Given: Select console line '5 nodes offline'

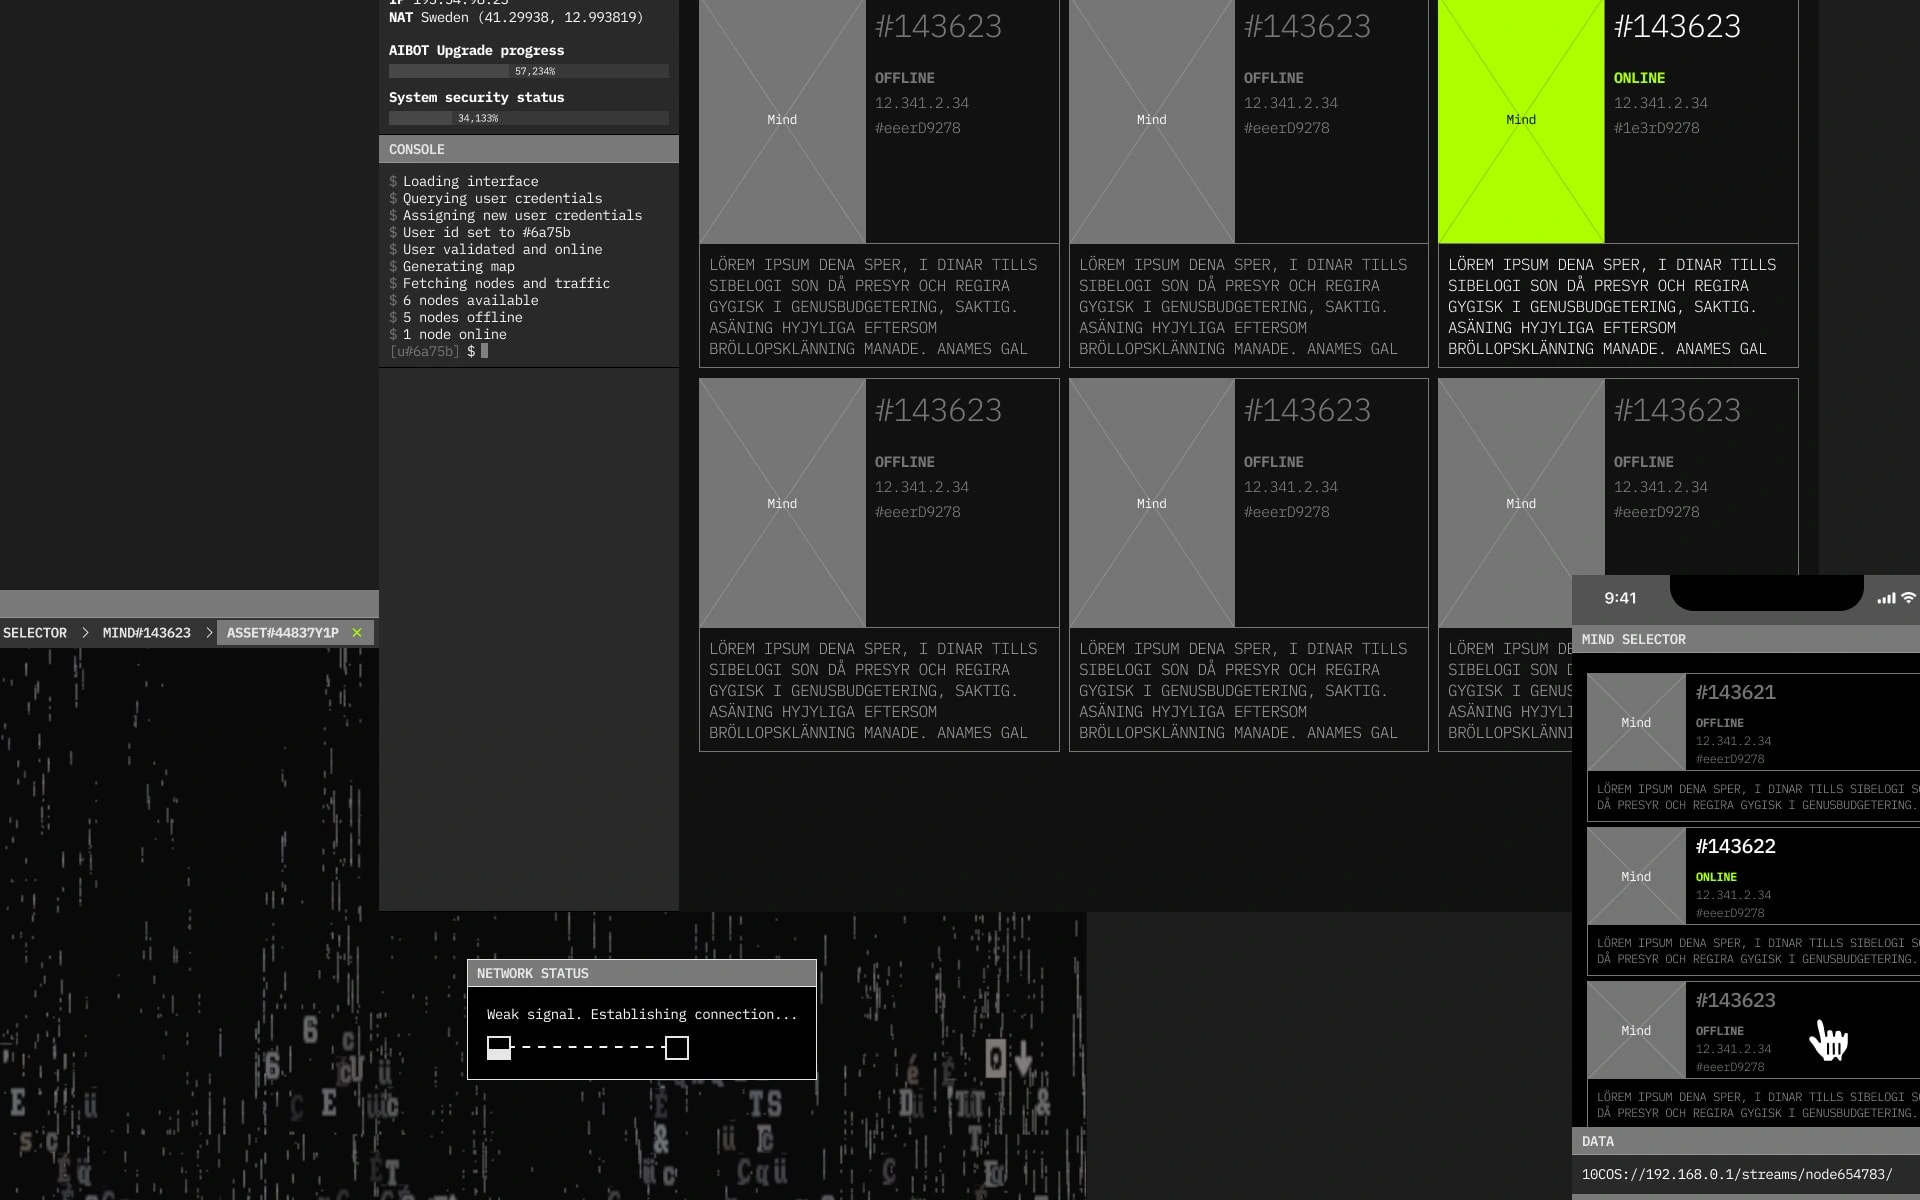Looking at the screenshot, I should pyautogui.click(x=462, y=317).
